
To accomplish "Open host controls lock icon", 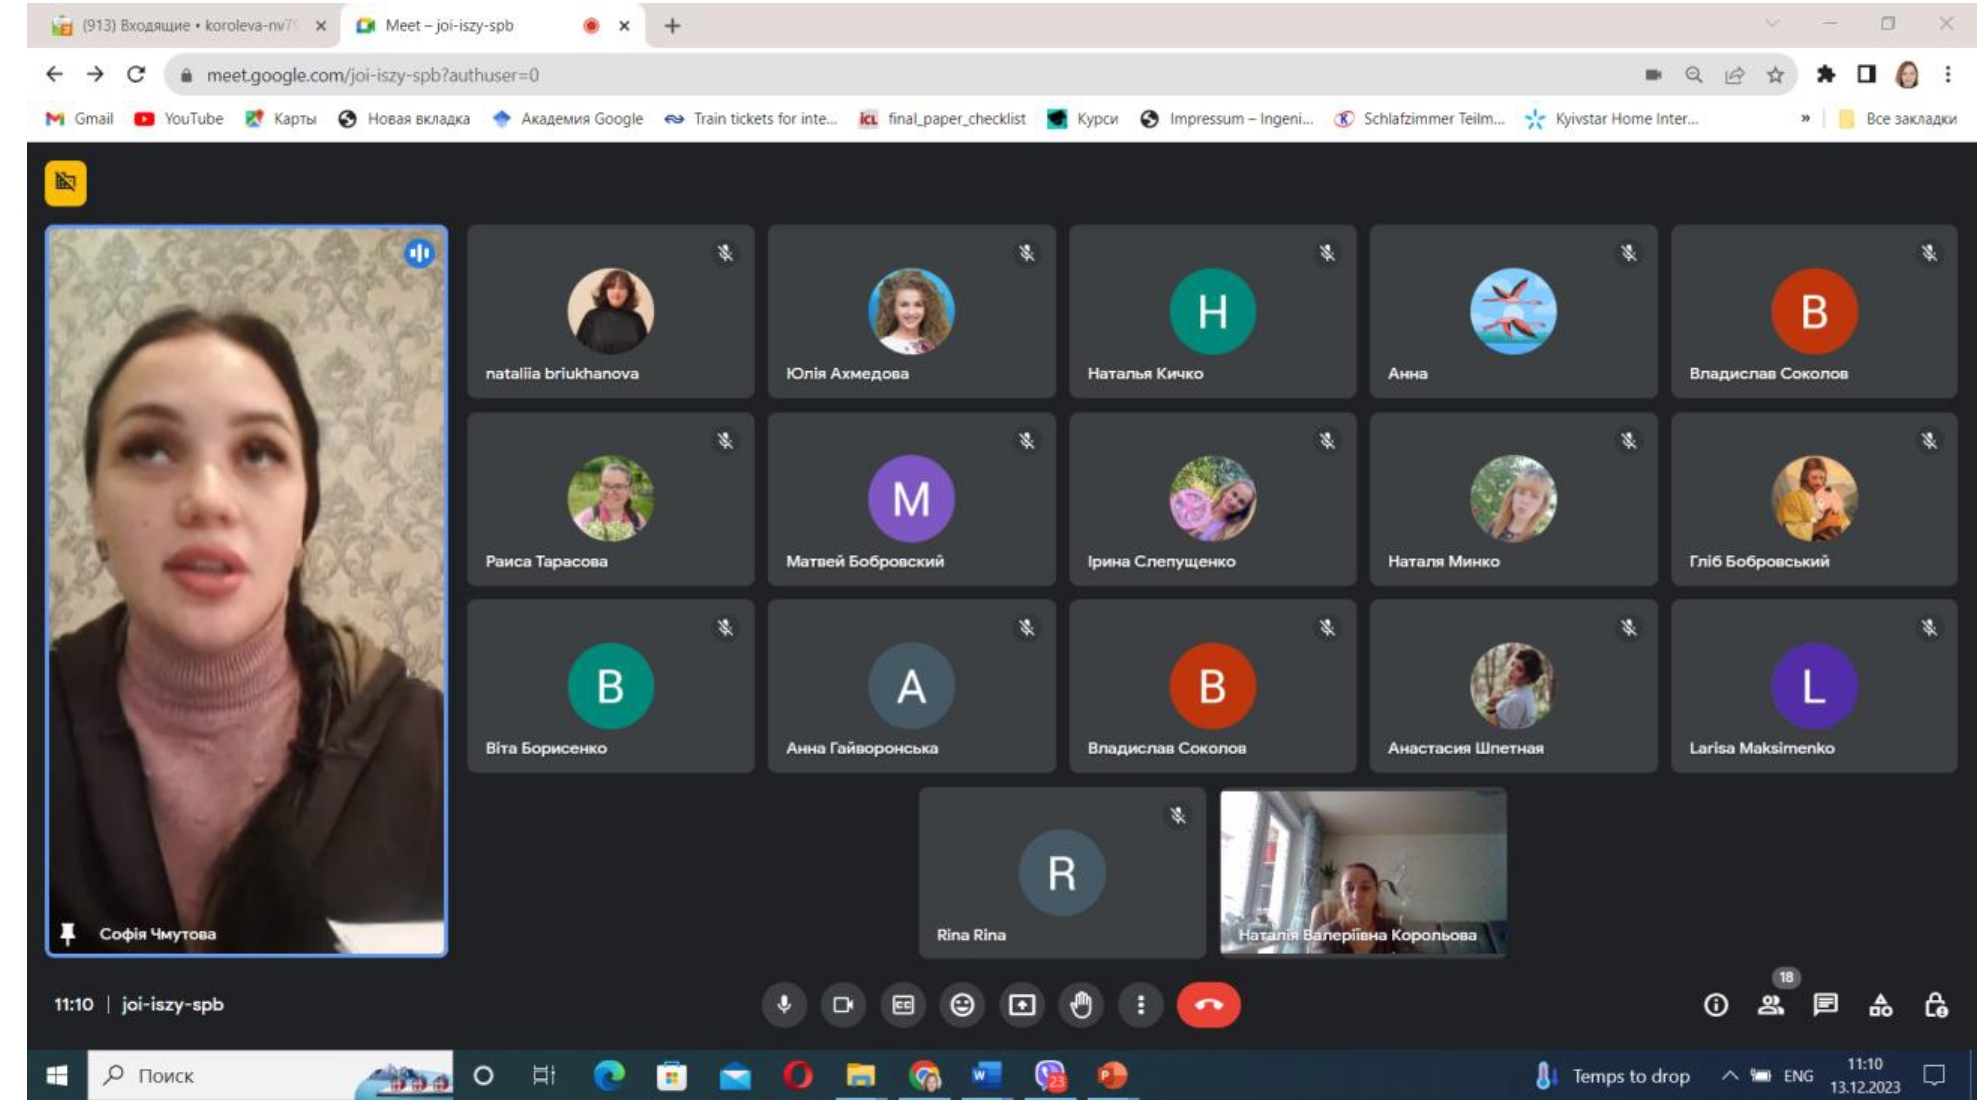I will [1936, 1005].
